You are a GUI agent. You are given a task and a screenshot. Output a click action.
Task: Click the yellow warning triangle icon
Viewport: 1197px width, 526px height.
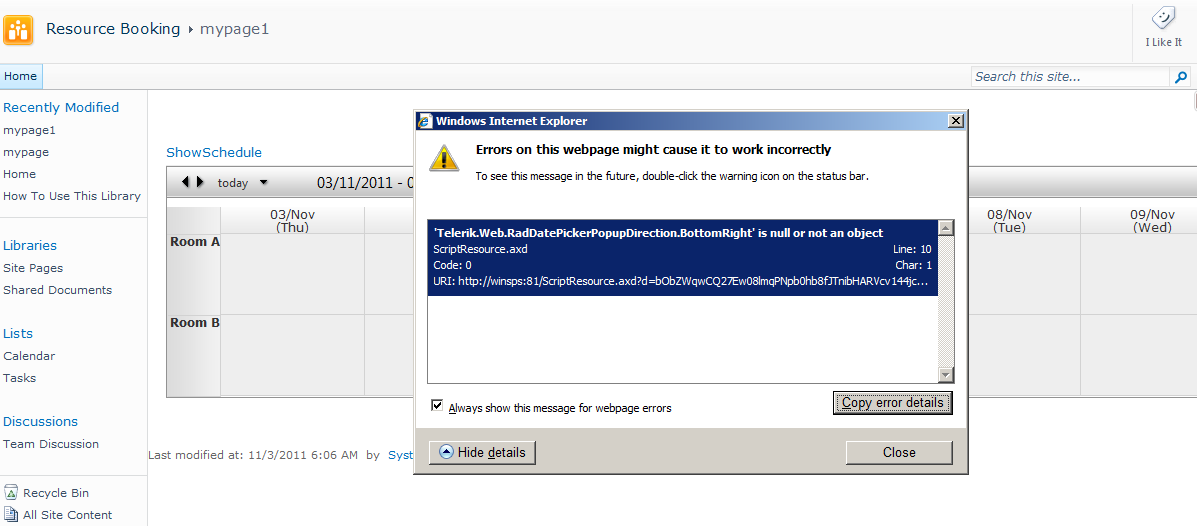445,157
